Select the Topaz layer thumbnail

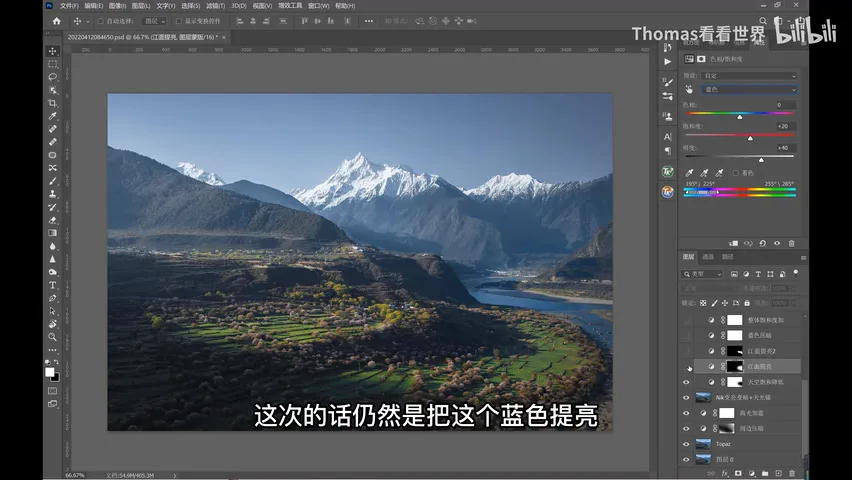tap(703, 444)
